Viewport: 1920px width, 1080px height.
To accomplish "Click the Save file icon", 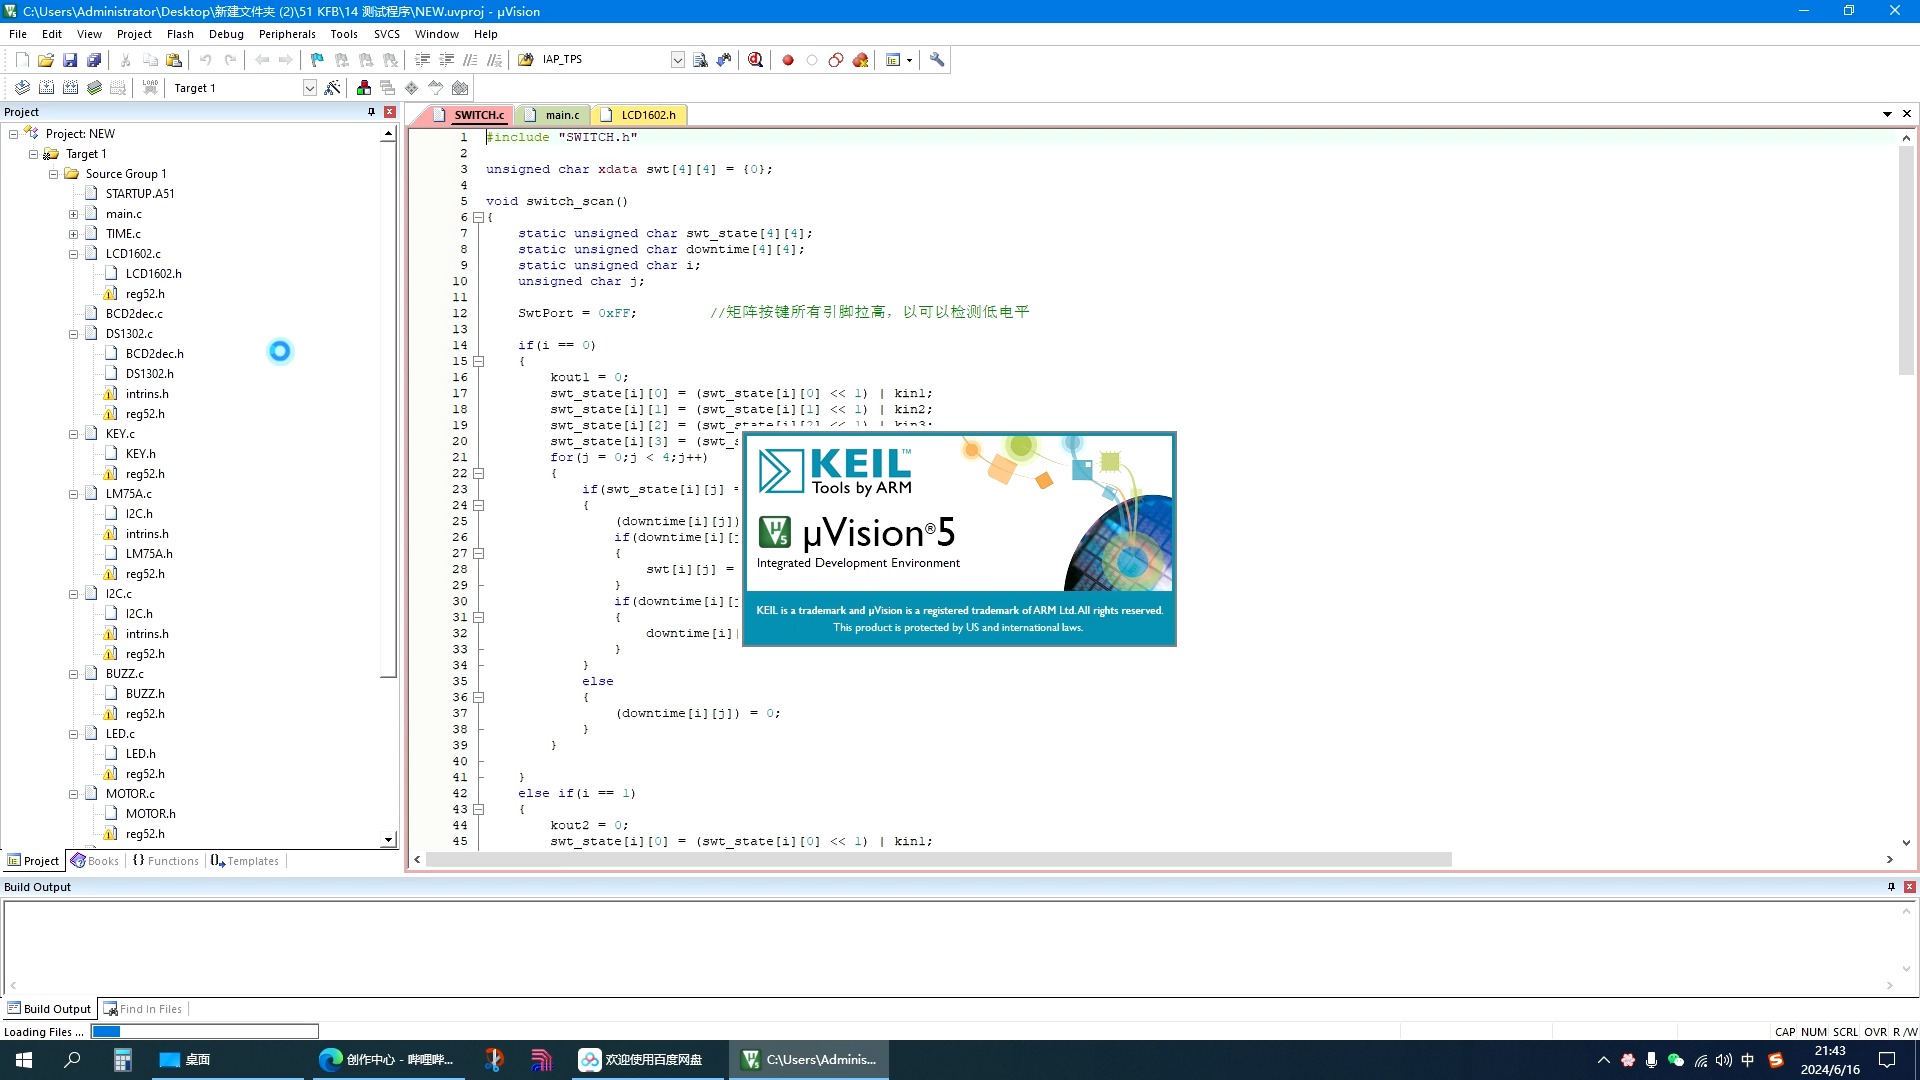I will [70, 60].
